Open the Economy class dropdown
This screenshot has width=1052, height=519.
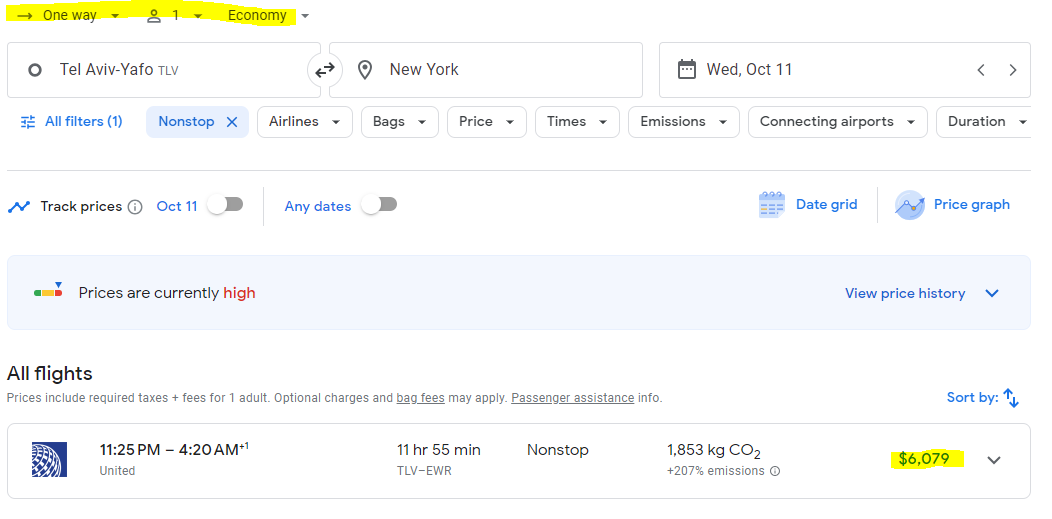point(268,16)
